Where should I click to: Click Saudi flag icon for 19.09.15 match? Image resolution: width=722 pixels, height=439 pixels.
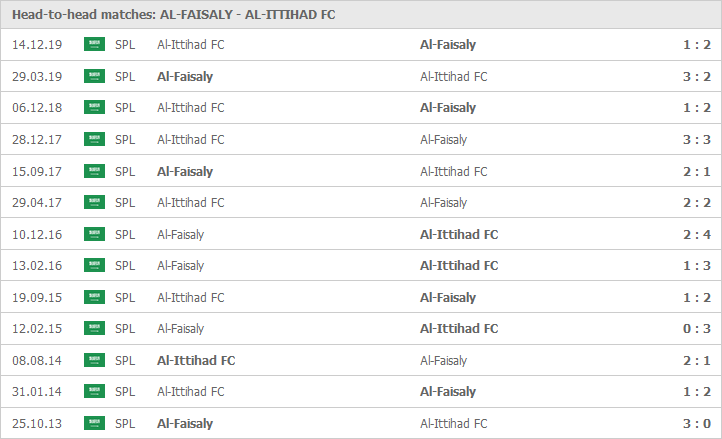(x=94, y=297)
